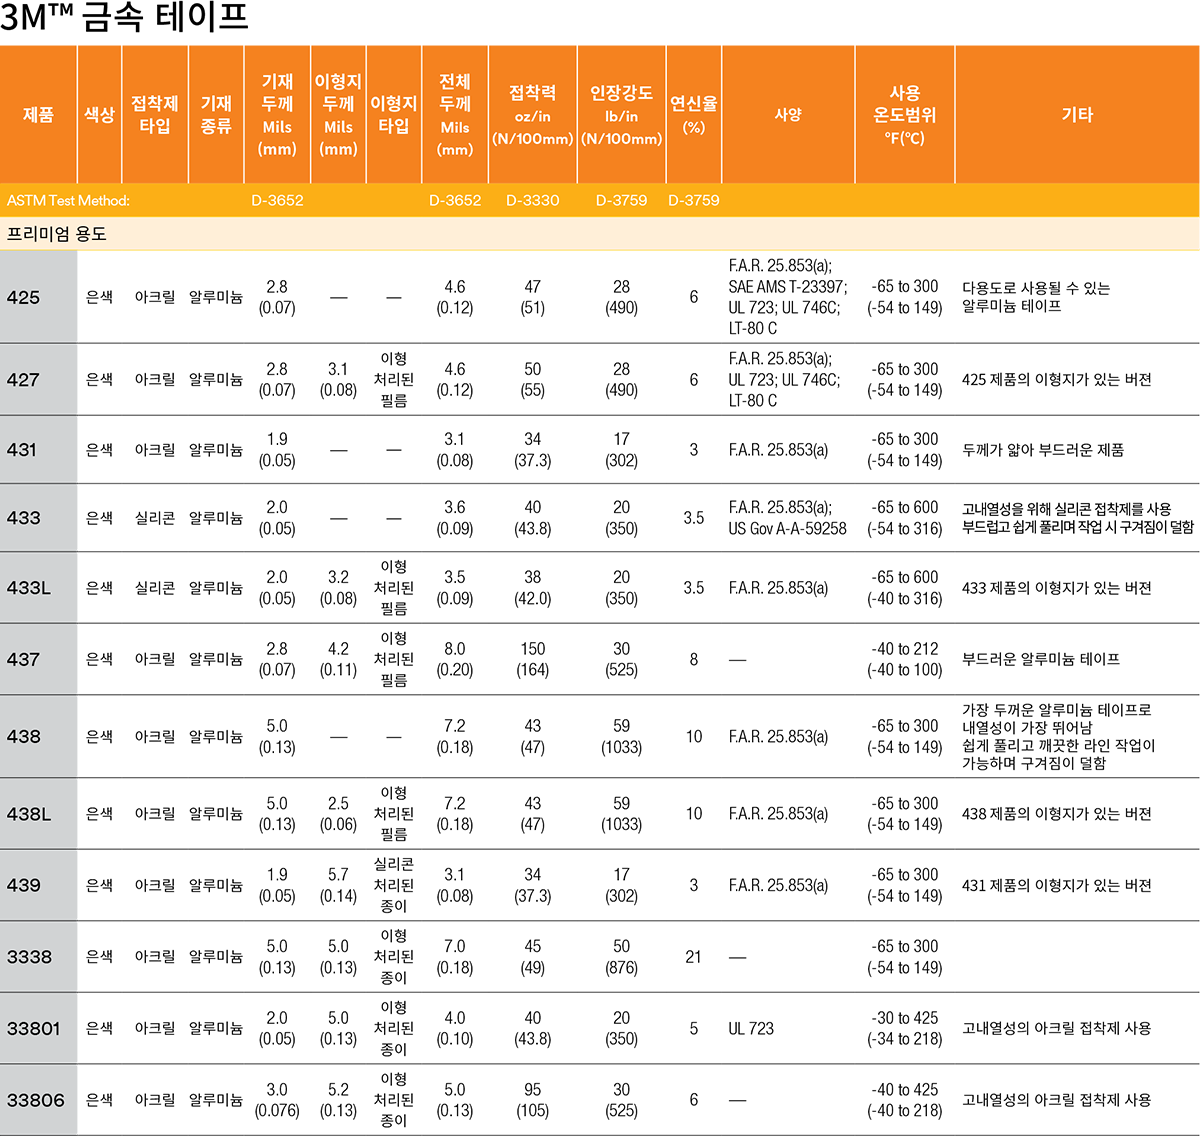Click the 사용 온도범위 column header
Viewport: 1200px width, 1136px height.
[904, 115]
